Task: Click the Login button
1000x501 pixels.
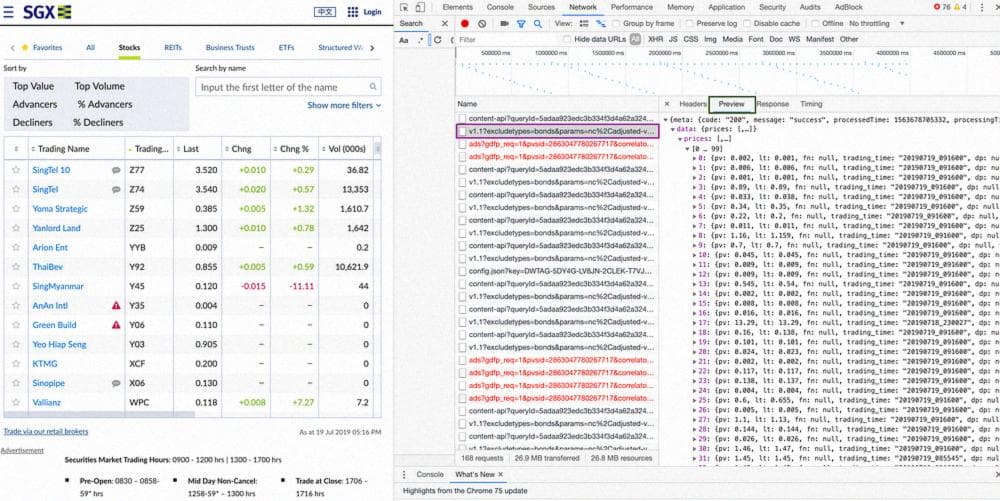Action: 372,12
